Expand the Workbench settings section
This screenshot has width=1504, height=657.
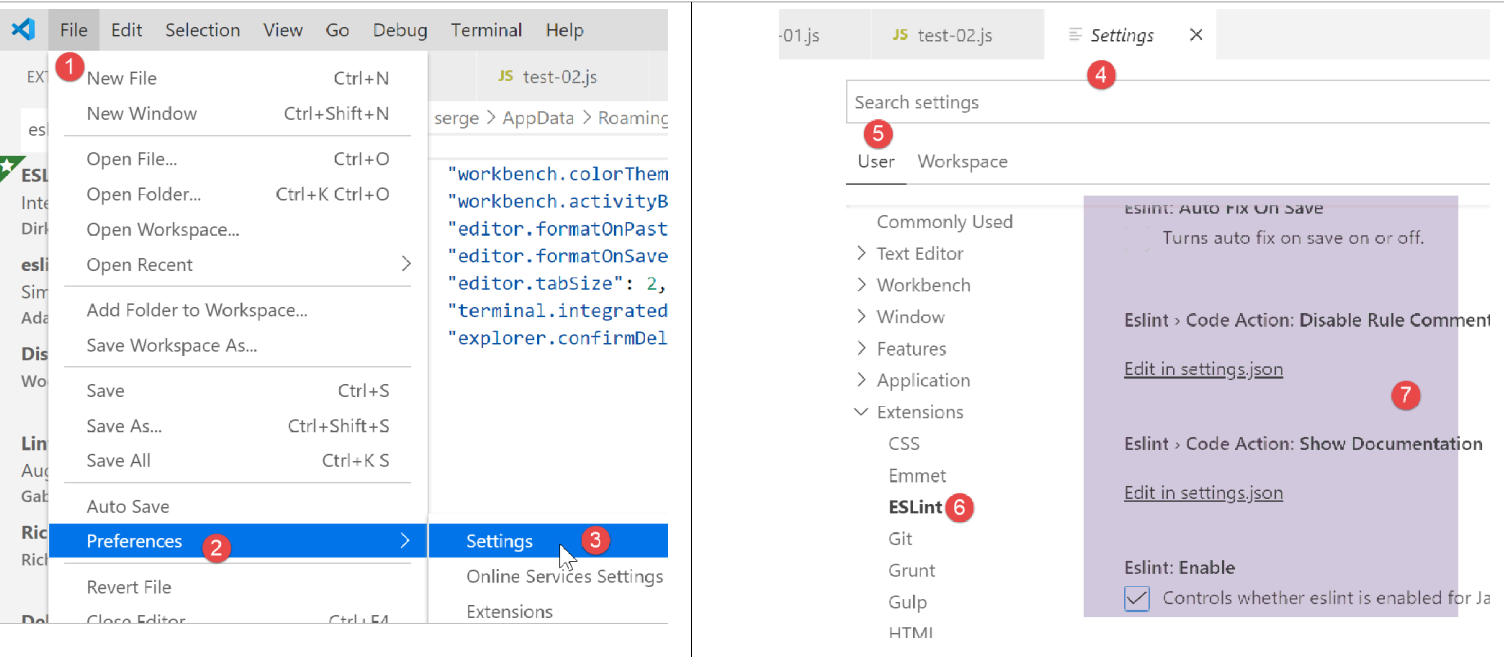coord(862,286)
